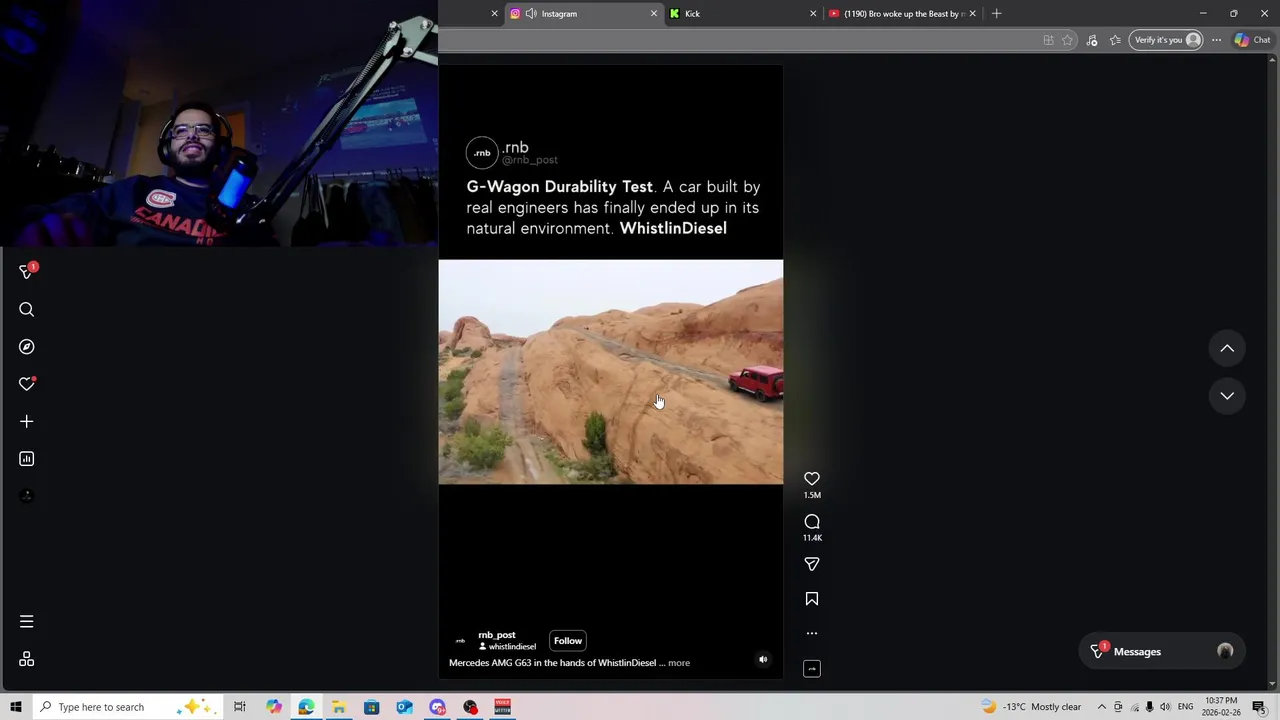The width and height of the screenshot is (1280, 720).
Task: Create a new post with plus icon
Action: (27, 422)
